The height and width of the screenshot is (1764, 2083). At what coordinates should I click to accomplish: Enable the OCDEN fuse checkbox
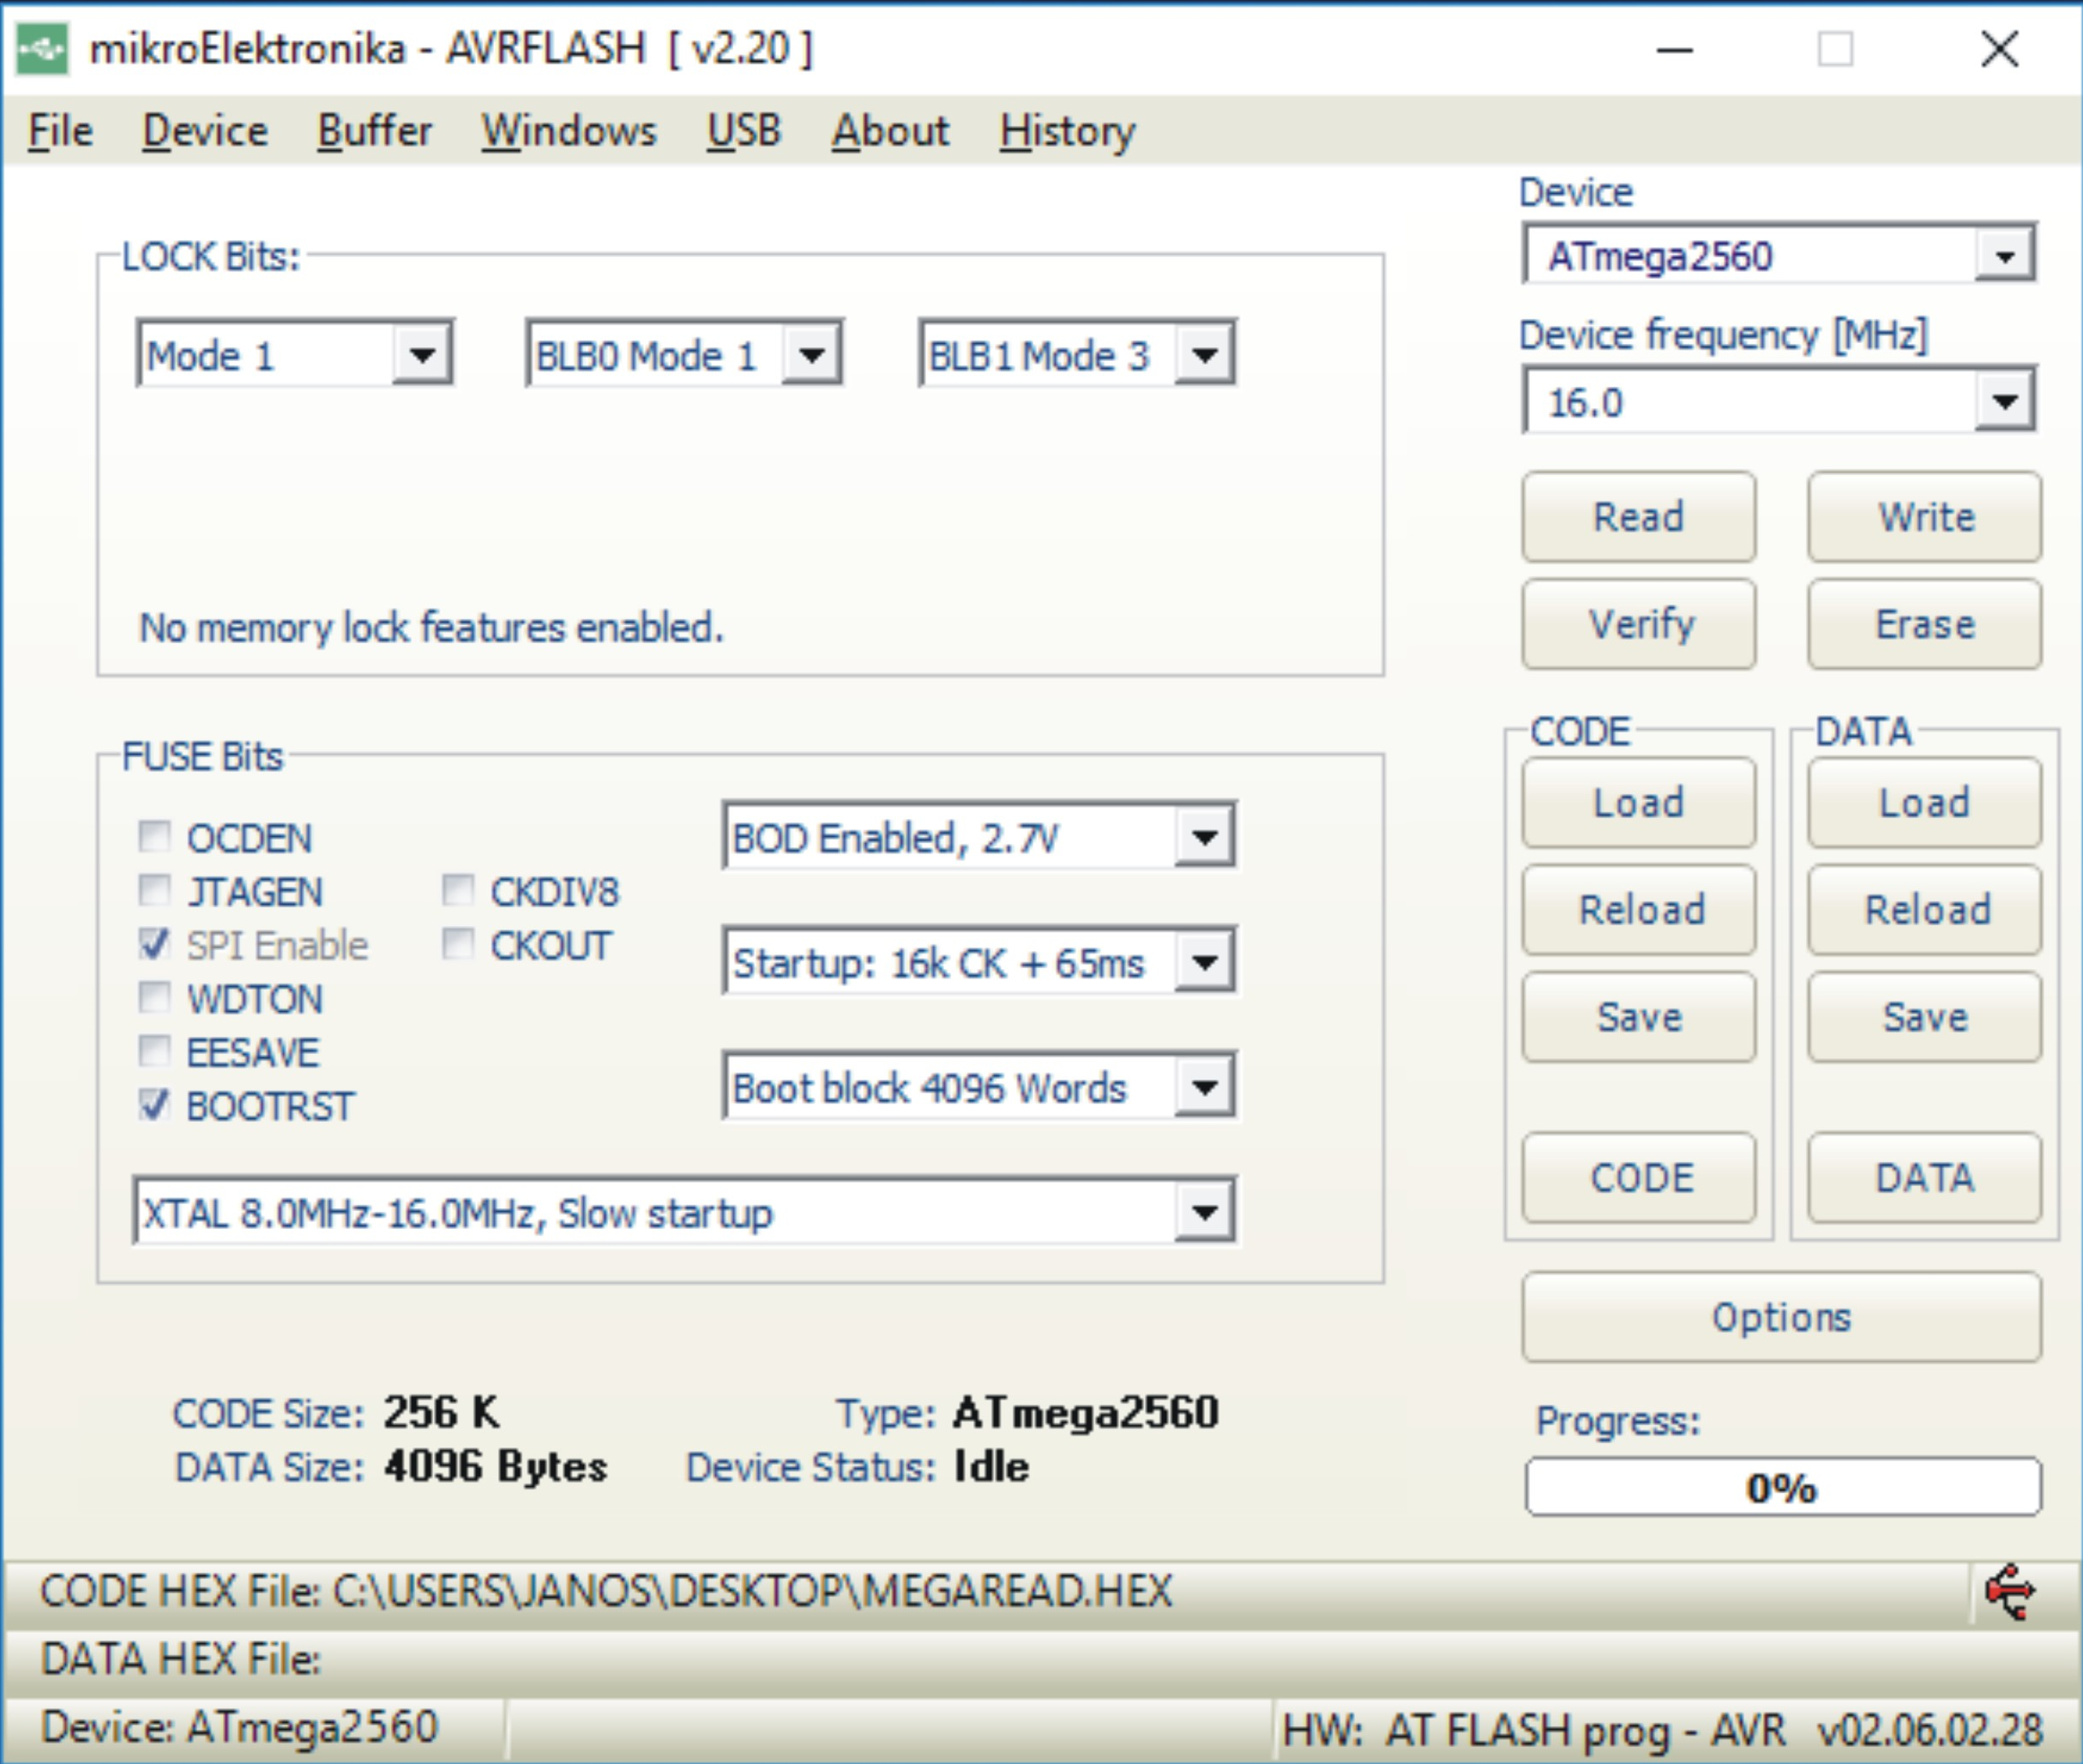(x=154, y=836)
